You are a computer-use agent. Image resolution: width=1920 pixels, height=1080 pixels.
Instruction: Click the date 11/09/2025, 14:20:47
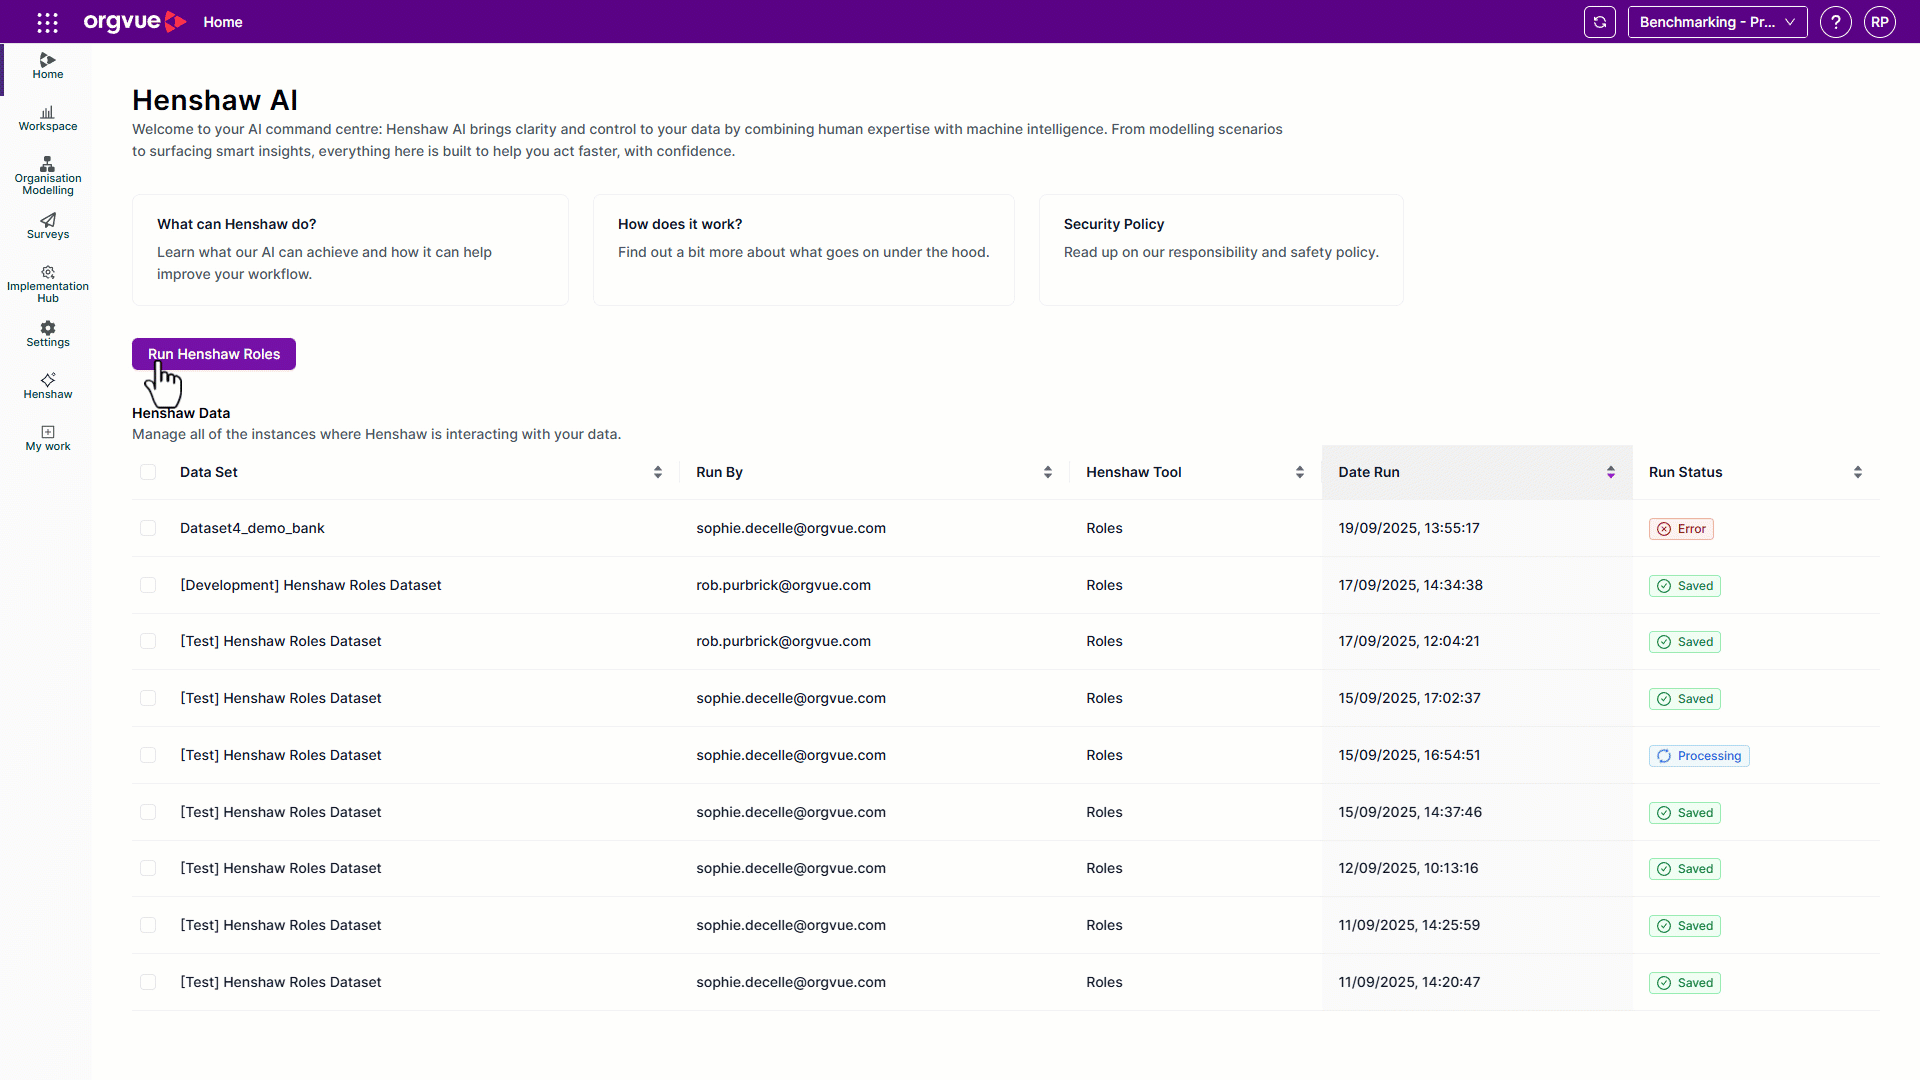(x=1410, y=982)
